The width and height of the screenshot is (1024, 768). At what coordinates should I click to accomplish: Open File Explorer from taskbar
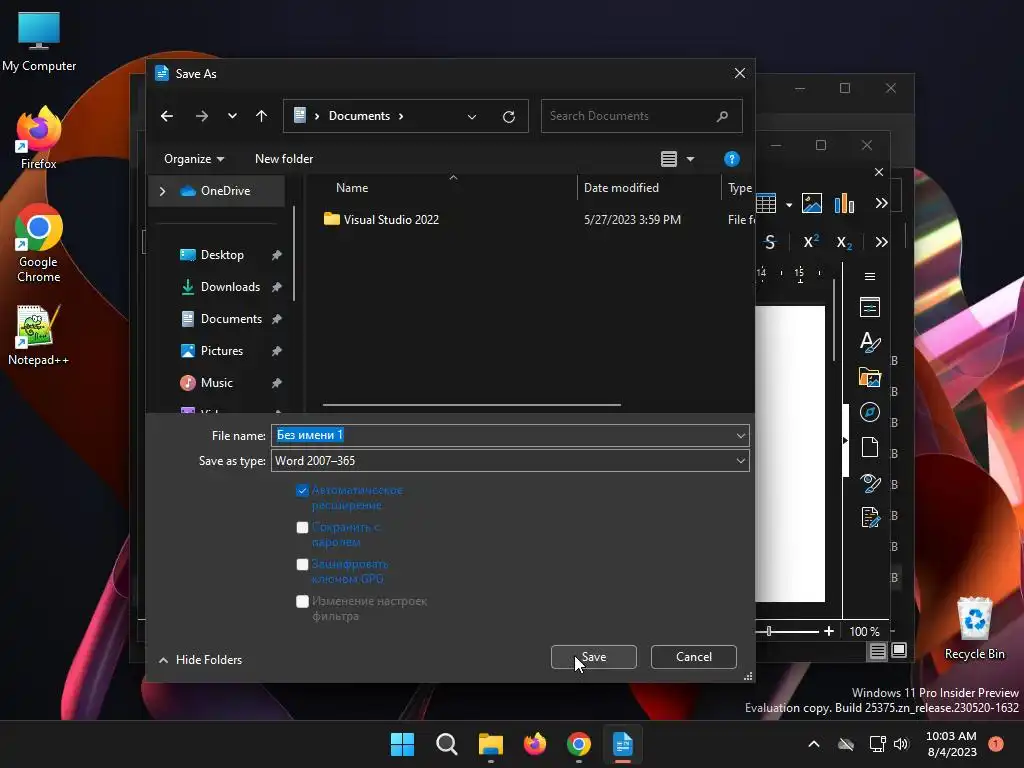coord(490,744)
